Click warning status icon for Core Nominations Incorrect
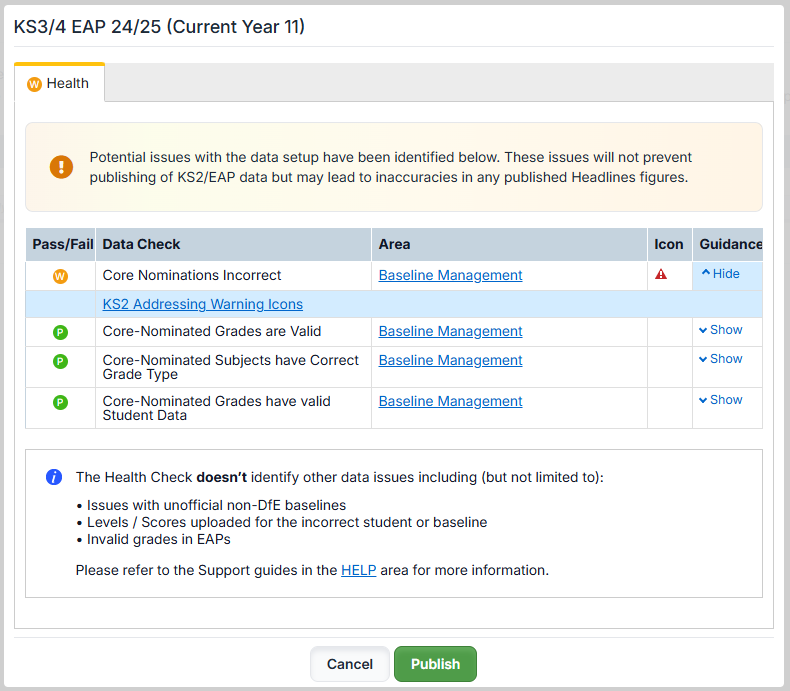790x691 pixels. [60, 276]
